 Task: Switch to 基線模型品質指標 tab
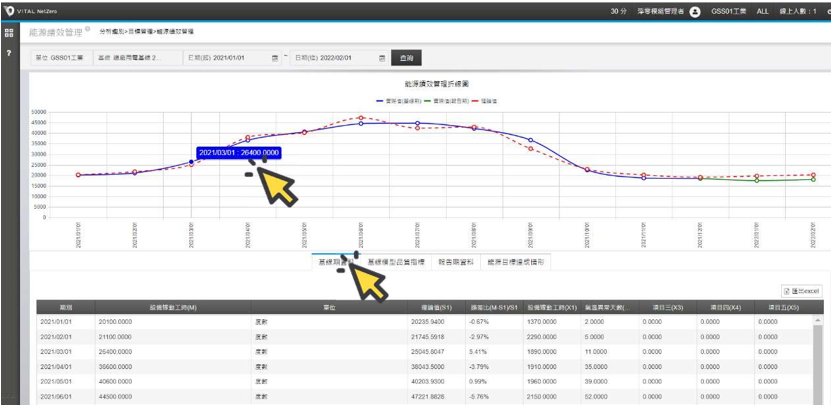396,262
